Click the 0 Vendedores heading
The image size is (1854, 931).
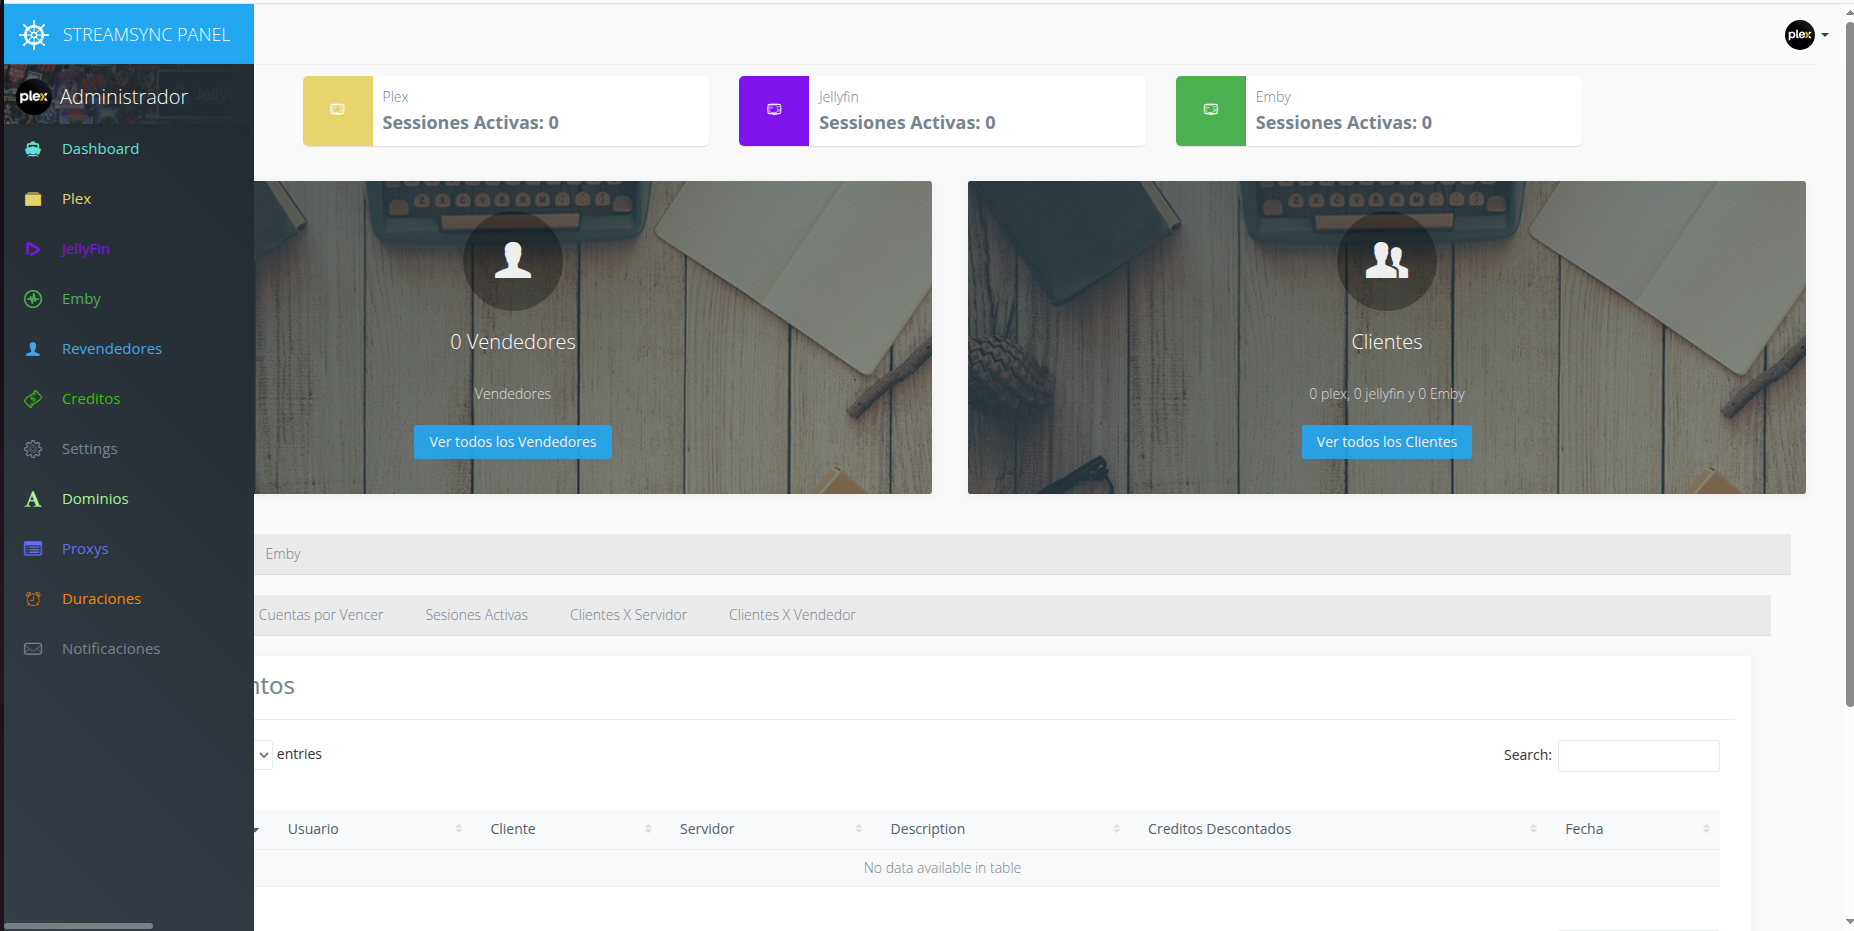point(513,342)
